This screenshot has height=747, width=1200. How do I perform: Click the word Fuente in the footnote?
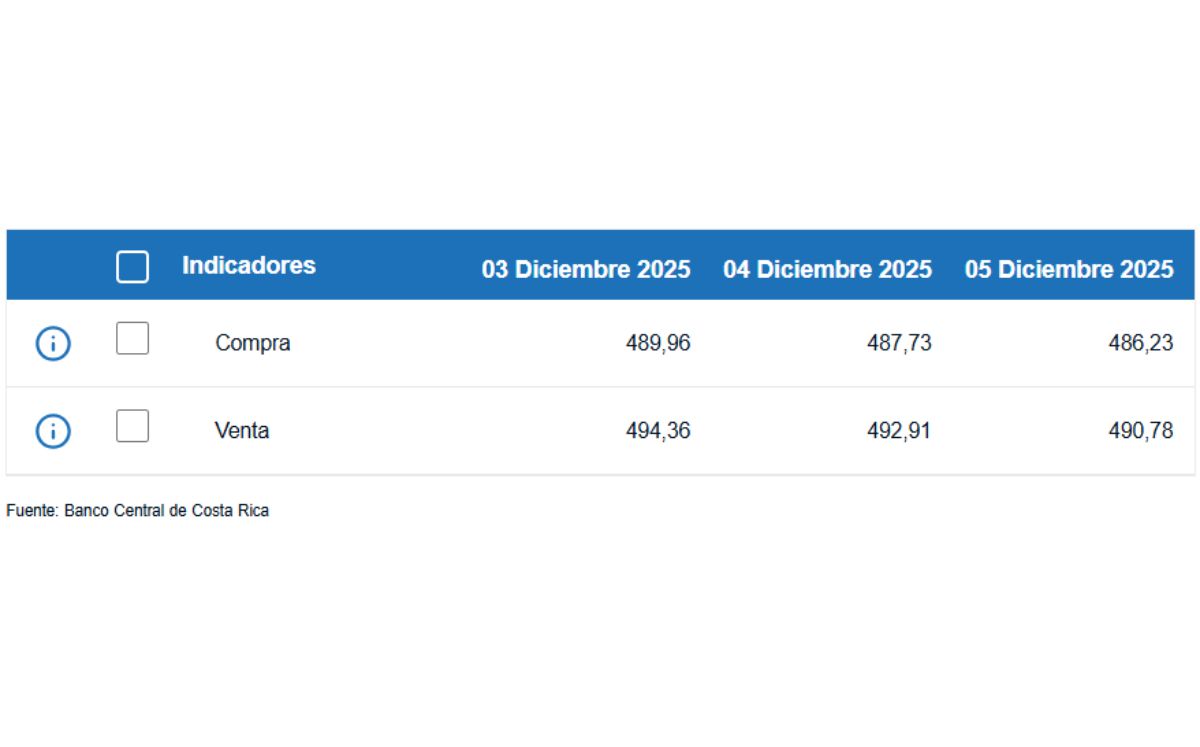[31, 511]
